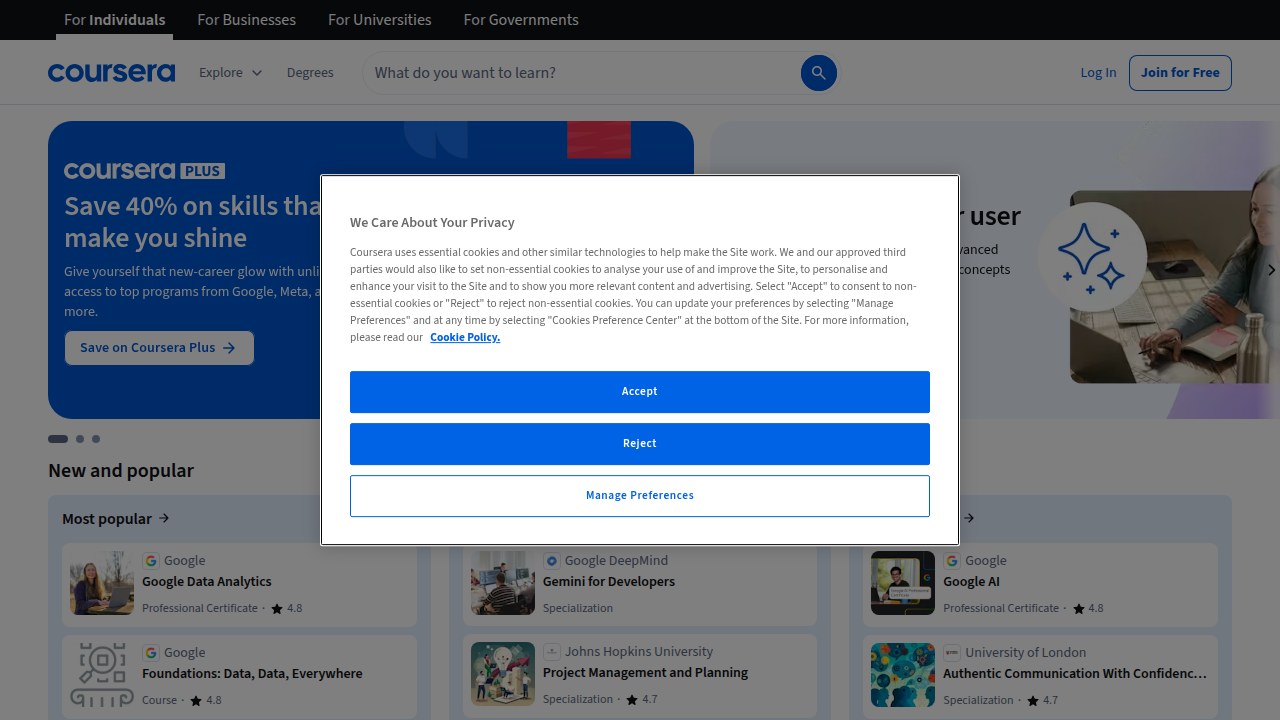Viewport: 1280px width, 720px height.
Task: Open Google AI course thumbnail
Action: [x=903, y=583]
